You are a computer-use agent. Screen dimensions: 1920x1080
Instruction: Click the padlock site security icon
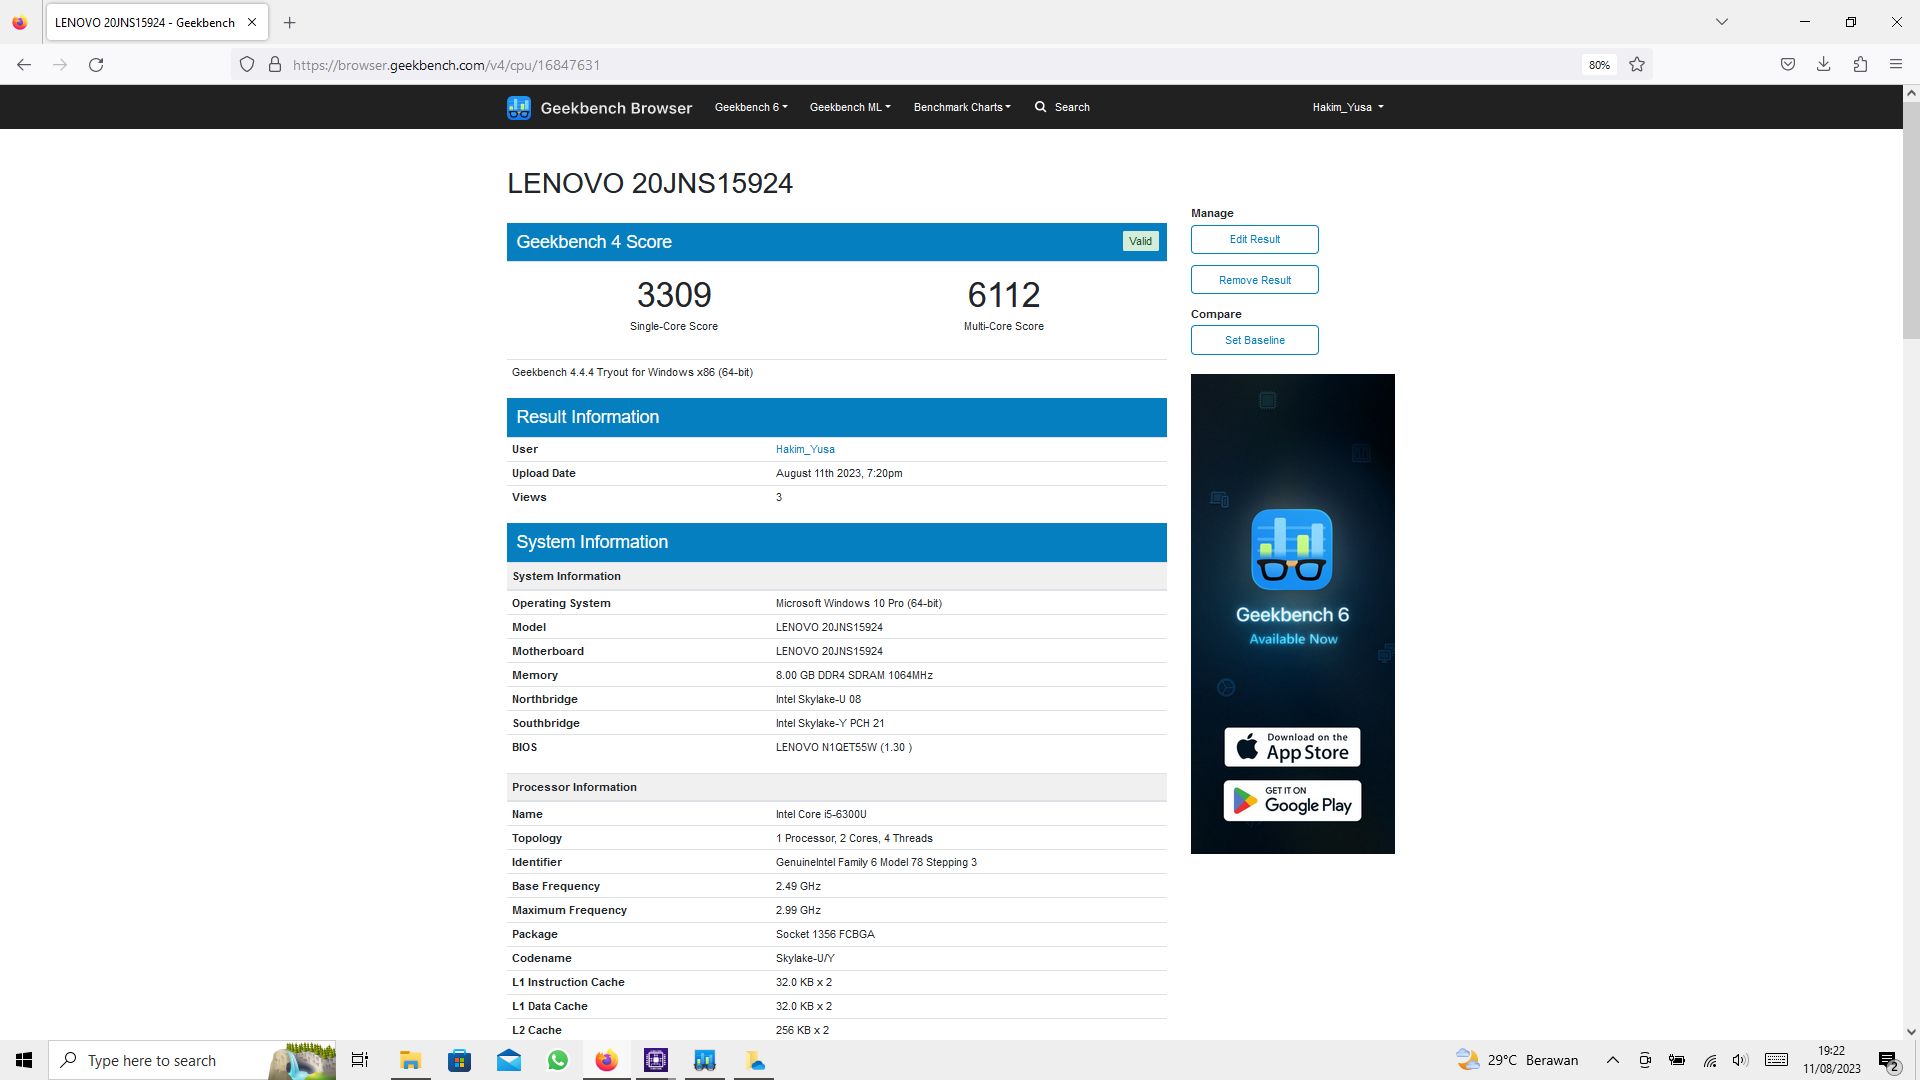(x=275, y=65)
